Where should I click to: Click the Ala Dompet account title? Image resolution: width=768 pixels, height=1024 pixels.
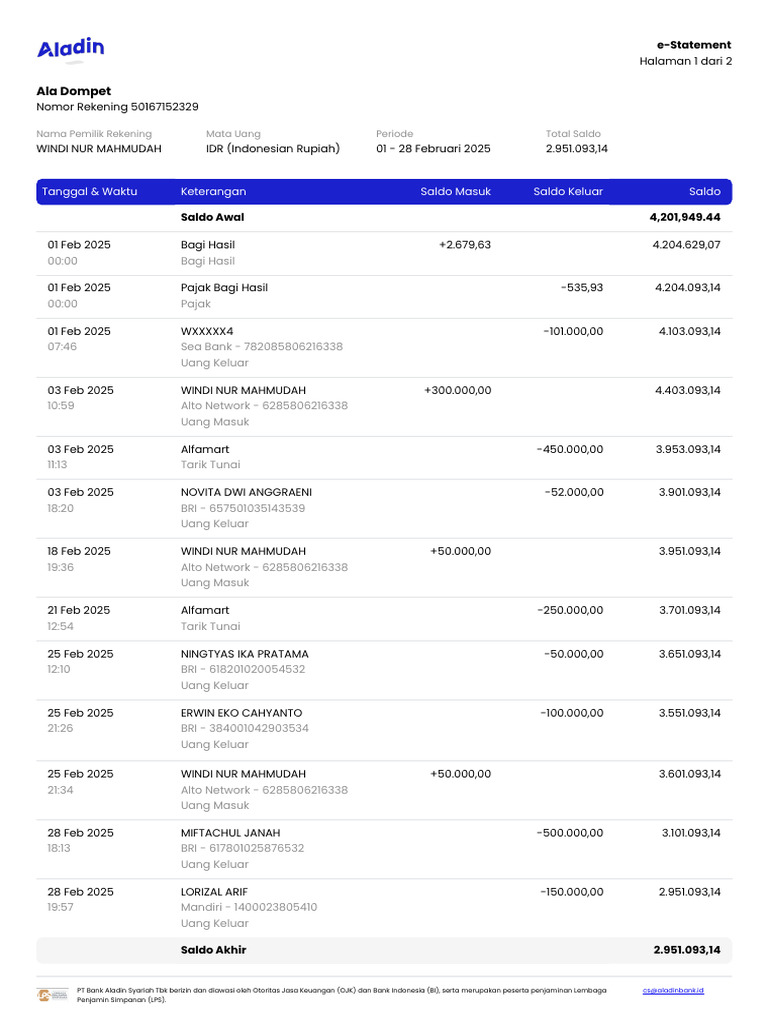[74, 91]
